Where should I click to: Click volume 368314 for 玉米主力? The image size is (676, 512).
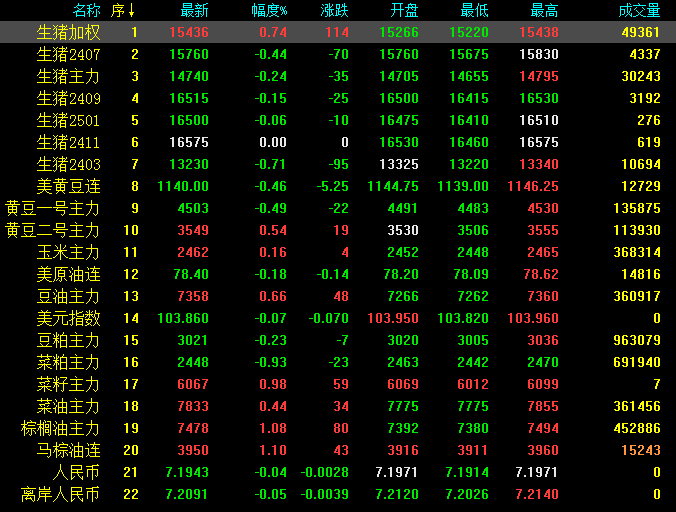pyautogui.click(x=637, y=252)
